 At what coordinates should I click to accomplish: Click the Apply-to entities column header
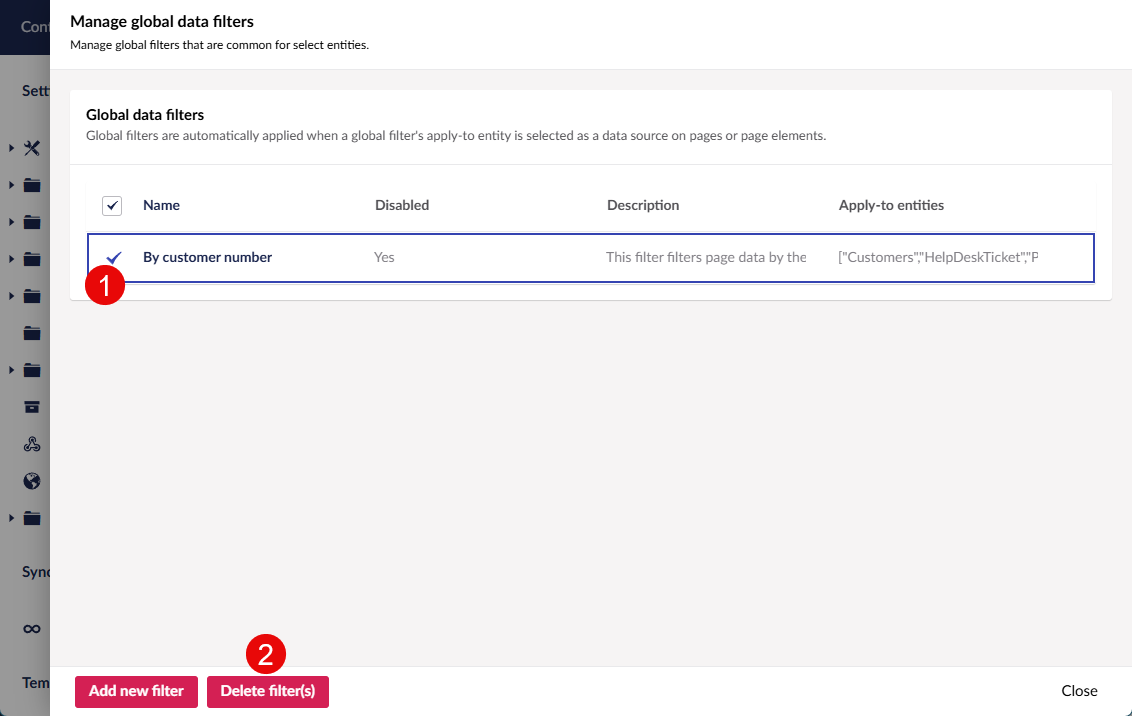[891, 205]
